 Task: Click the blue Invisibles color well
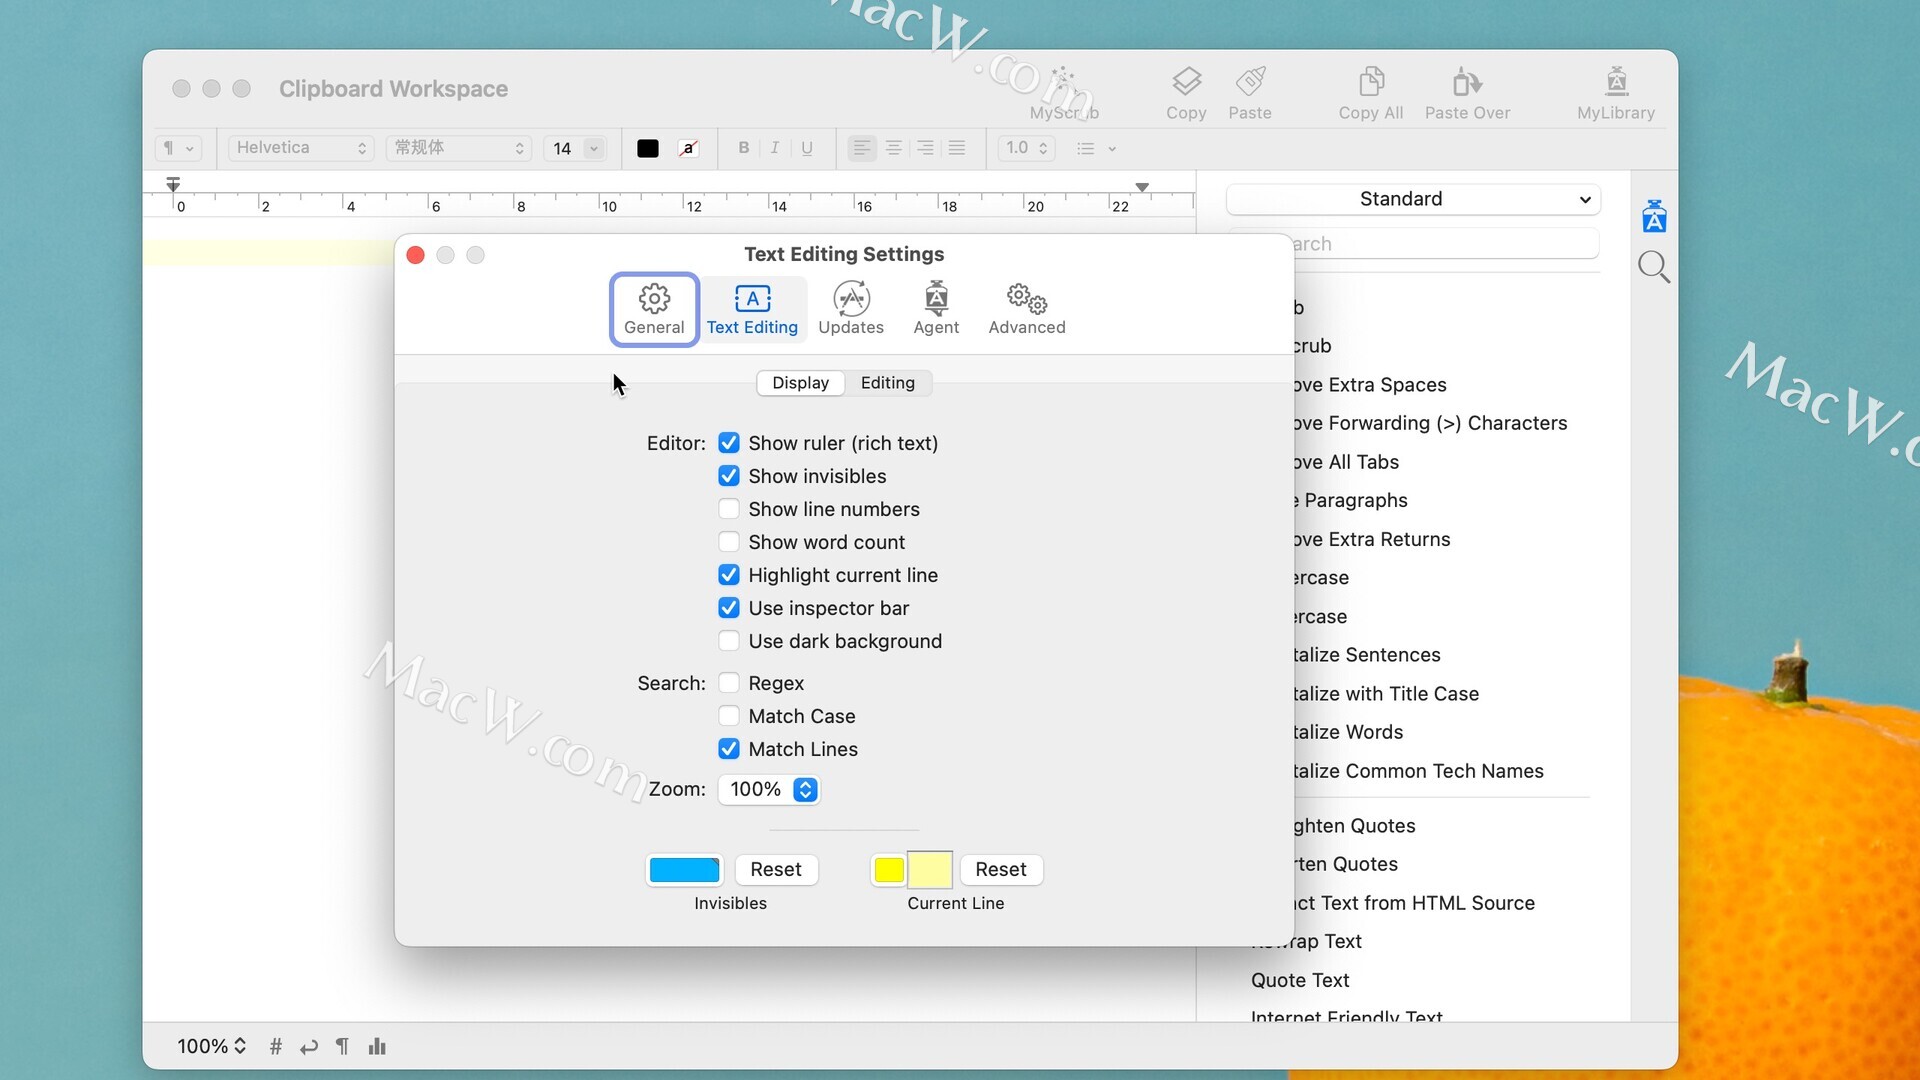(x=684, y=869)
